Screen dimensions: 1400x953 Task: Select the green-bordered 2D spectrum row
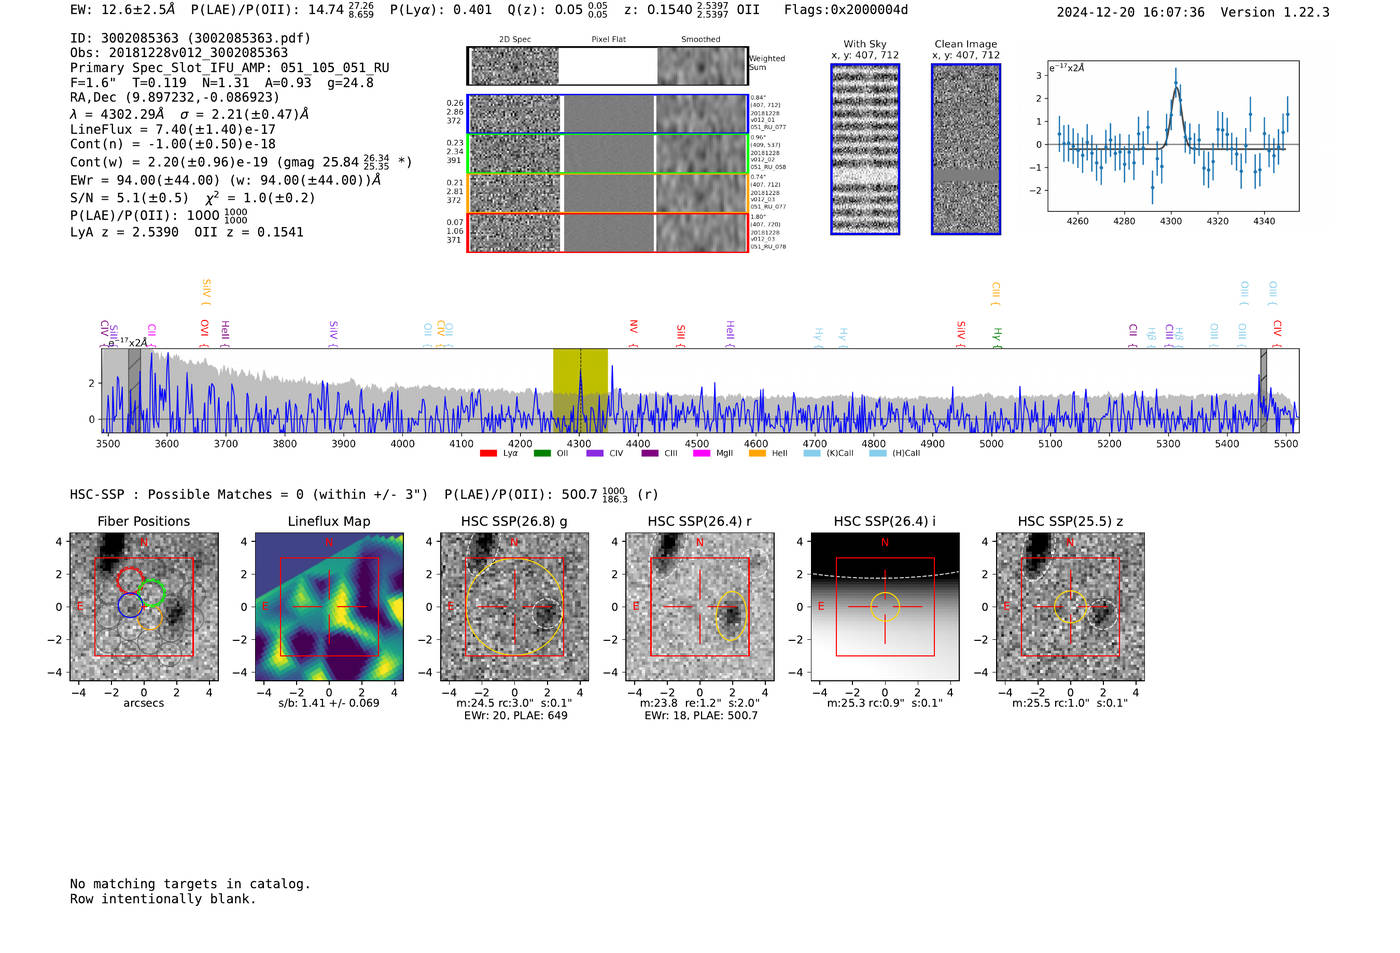pyautogui.click(x=608, y=154)
